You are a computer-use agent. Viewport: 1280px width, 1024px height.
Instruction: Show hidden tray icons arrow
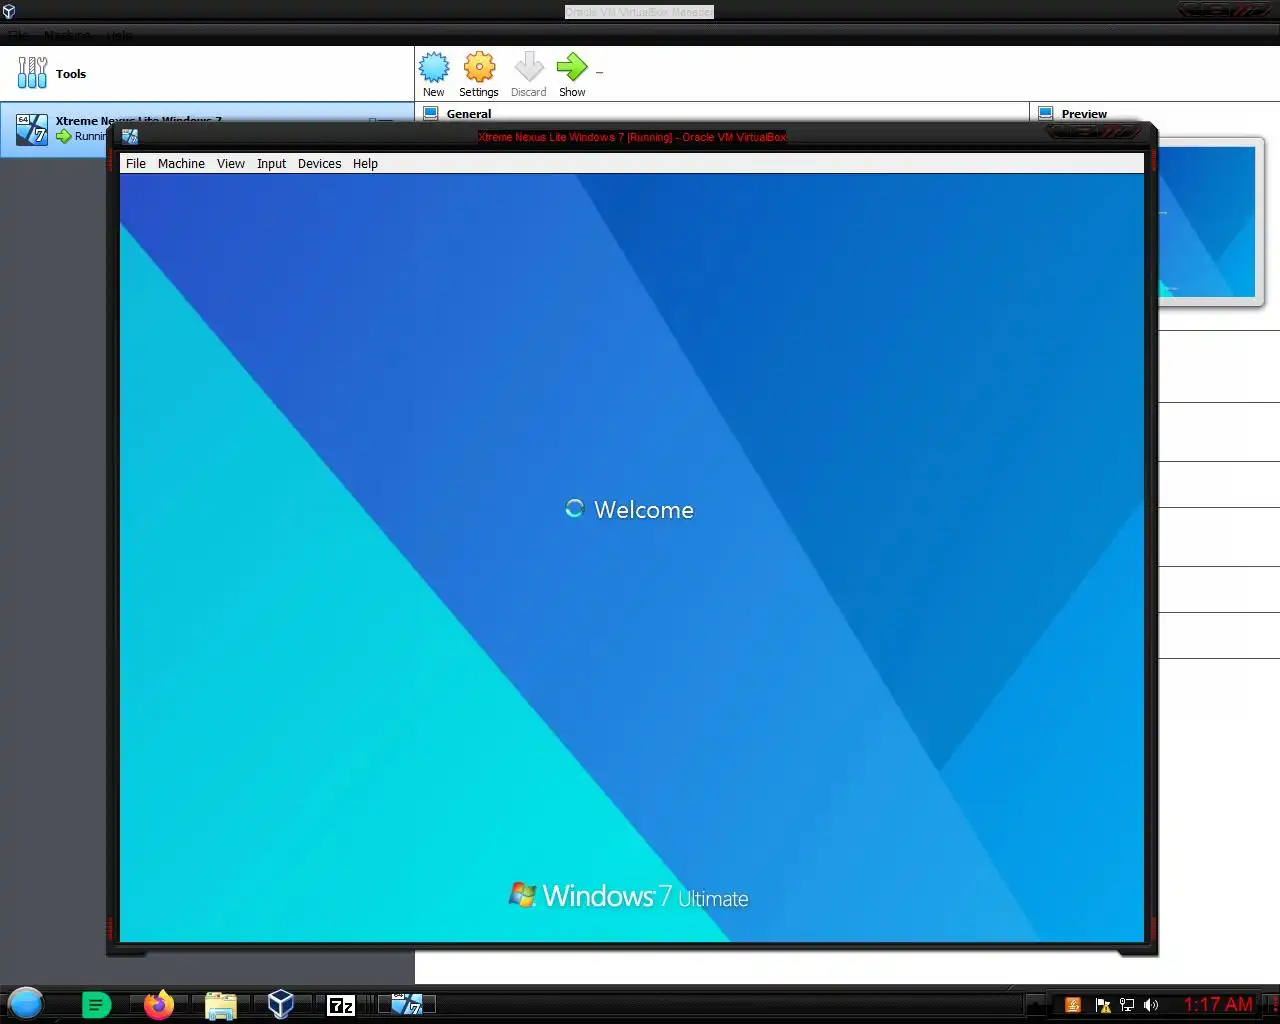[1037, 1005]
